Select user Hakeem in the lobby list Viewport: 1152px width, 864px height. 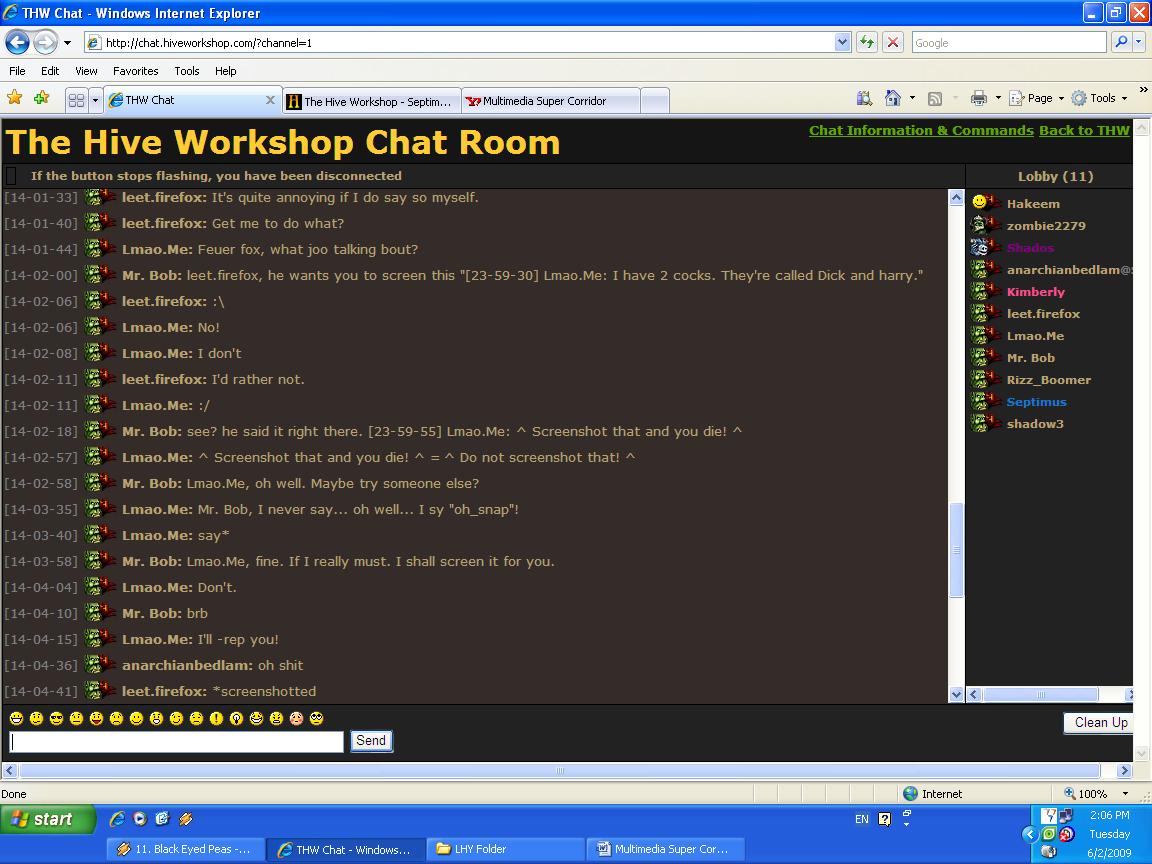click(x=1033, y=204)
